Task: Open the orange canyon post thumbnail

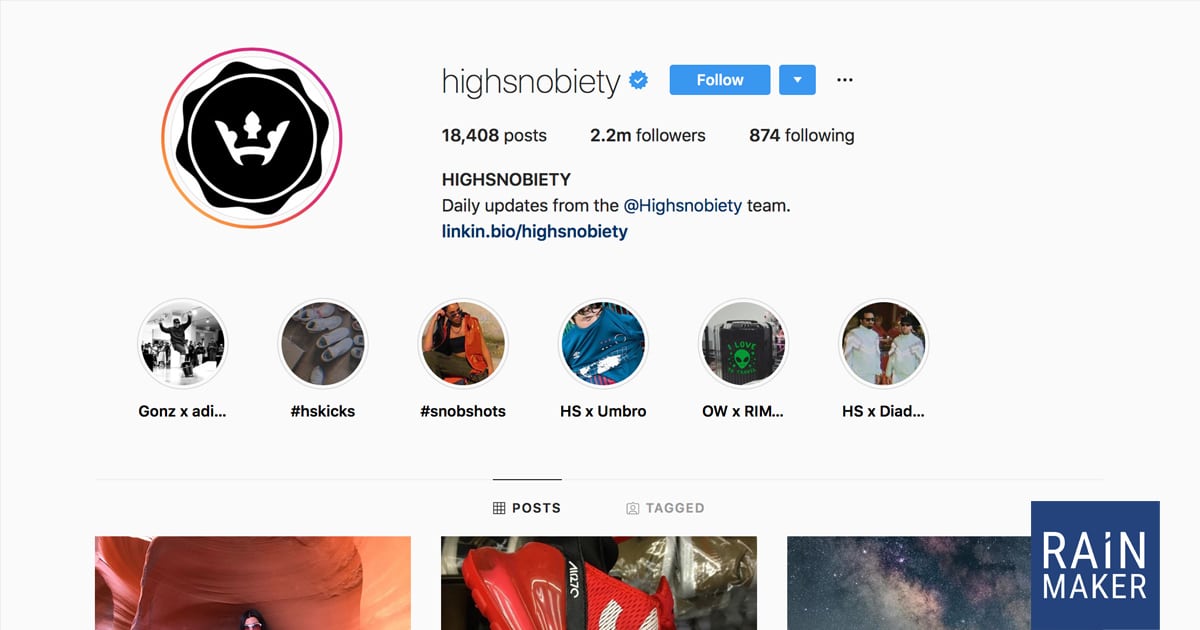Action: tap(253, 583)
